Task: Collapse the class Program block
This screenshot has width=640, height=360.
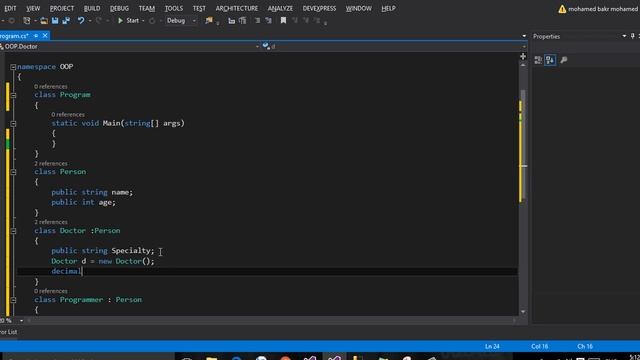Action: coord(13,95)
